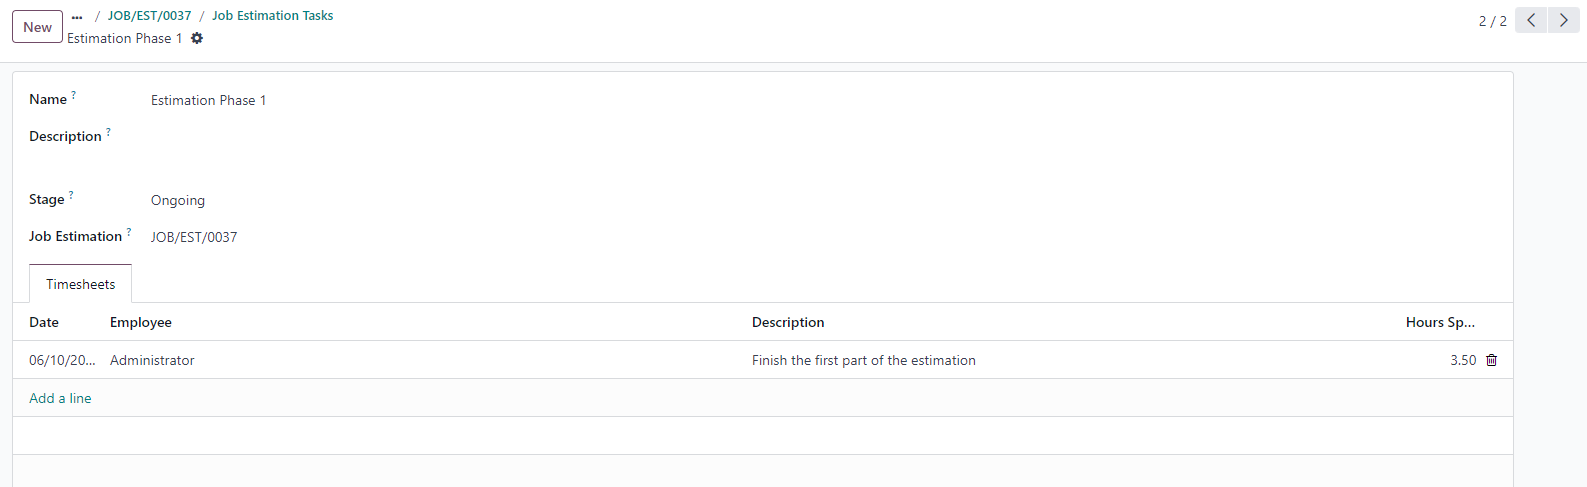Delete the Administrator timesheet line with trash icon
1587x487 pixels.
click(1491, 360)
